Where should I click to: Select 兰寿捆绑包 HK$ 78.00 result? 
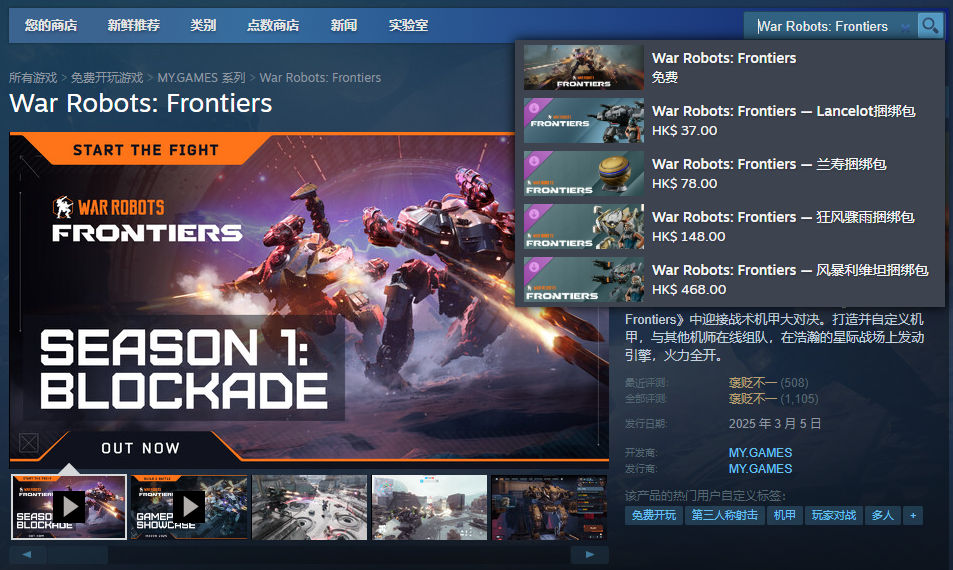click(x=729, y=173)
